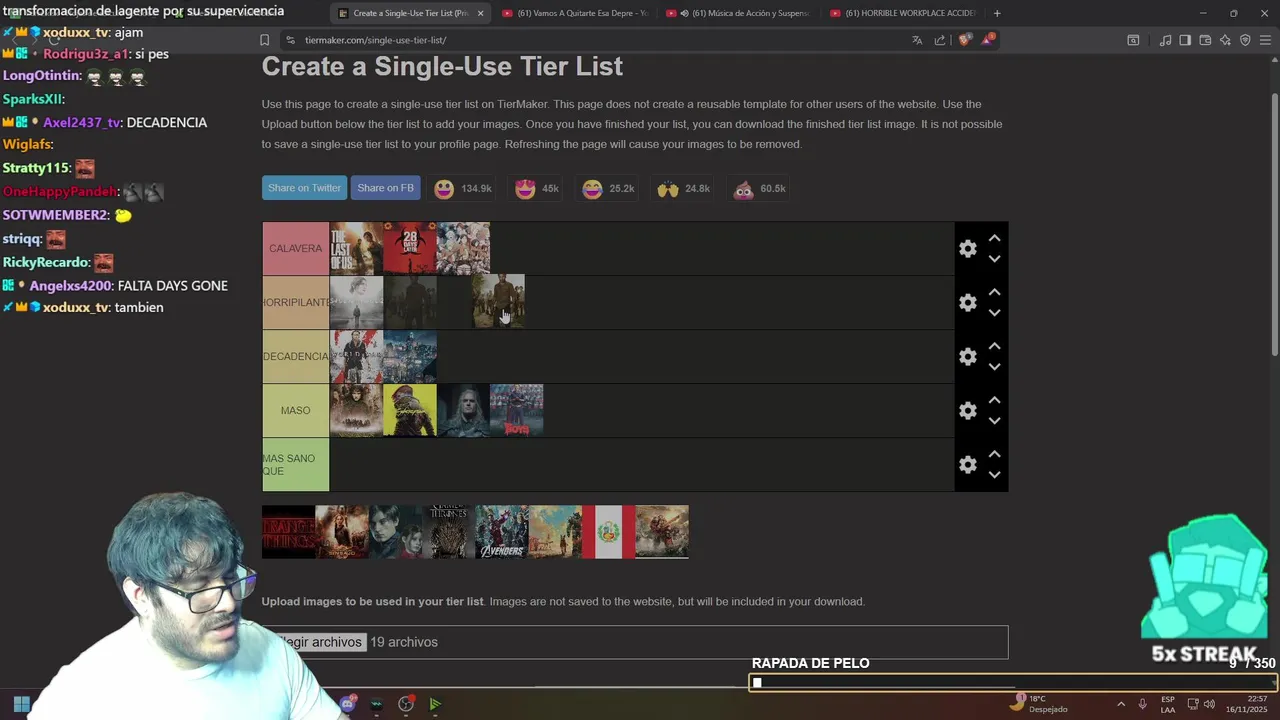Show hidden system tray icons
Image resolution: width=1280 pixels, height=720 pixels.
1121,704
